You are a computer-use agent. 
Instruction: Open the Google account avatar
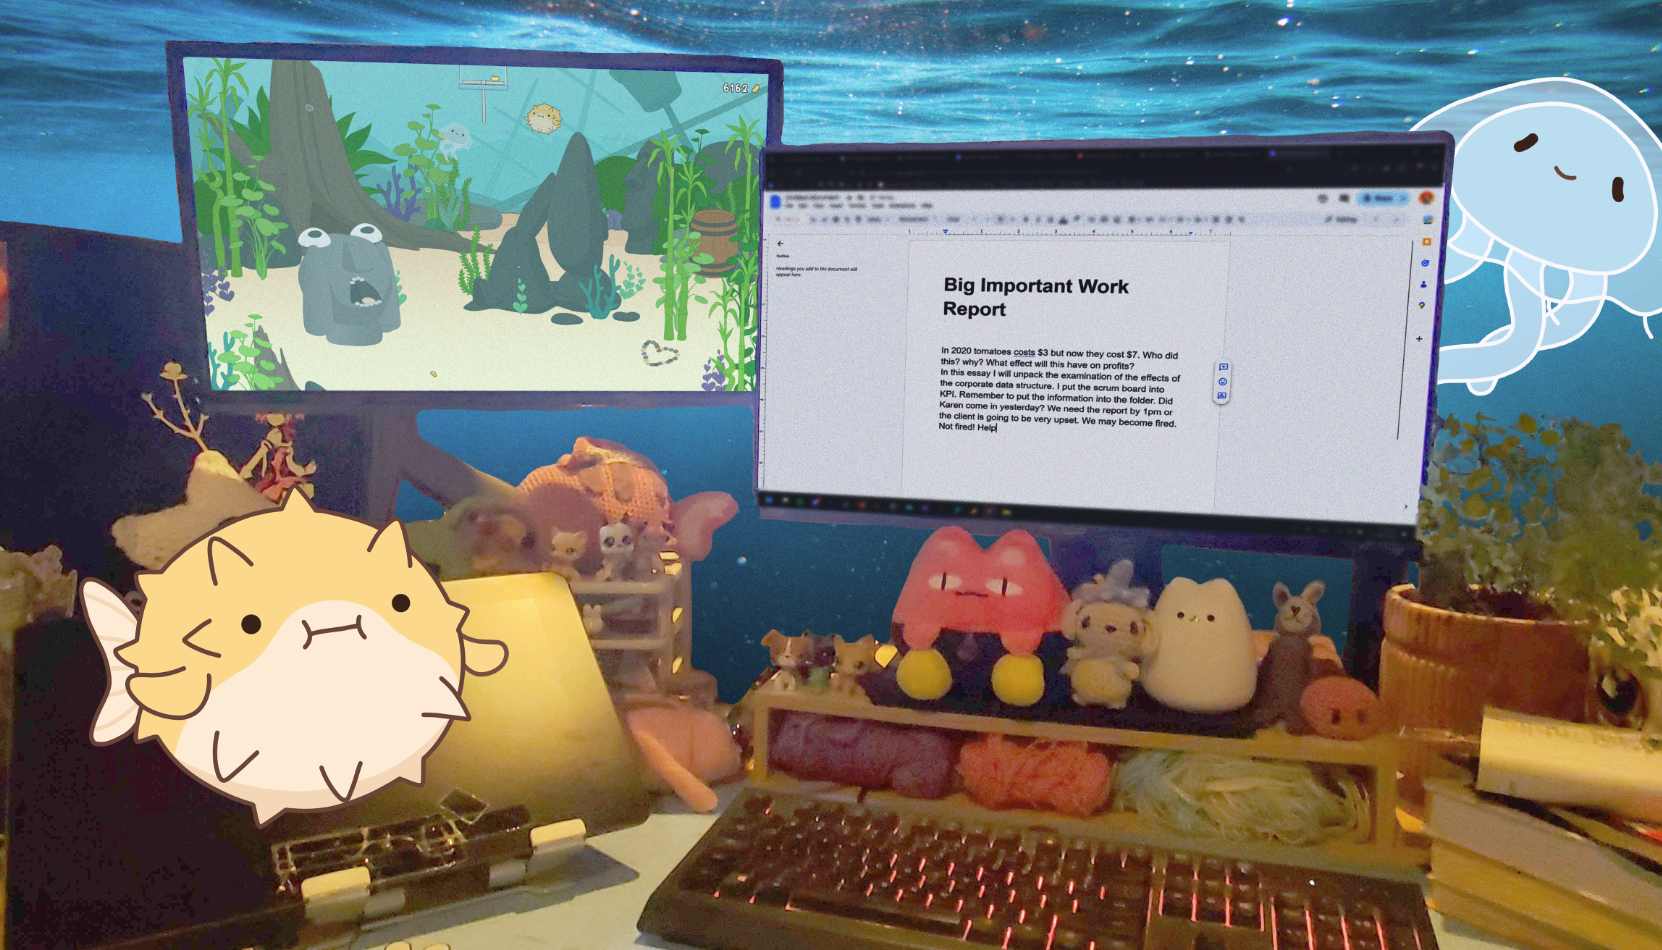coord(1427,198)
